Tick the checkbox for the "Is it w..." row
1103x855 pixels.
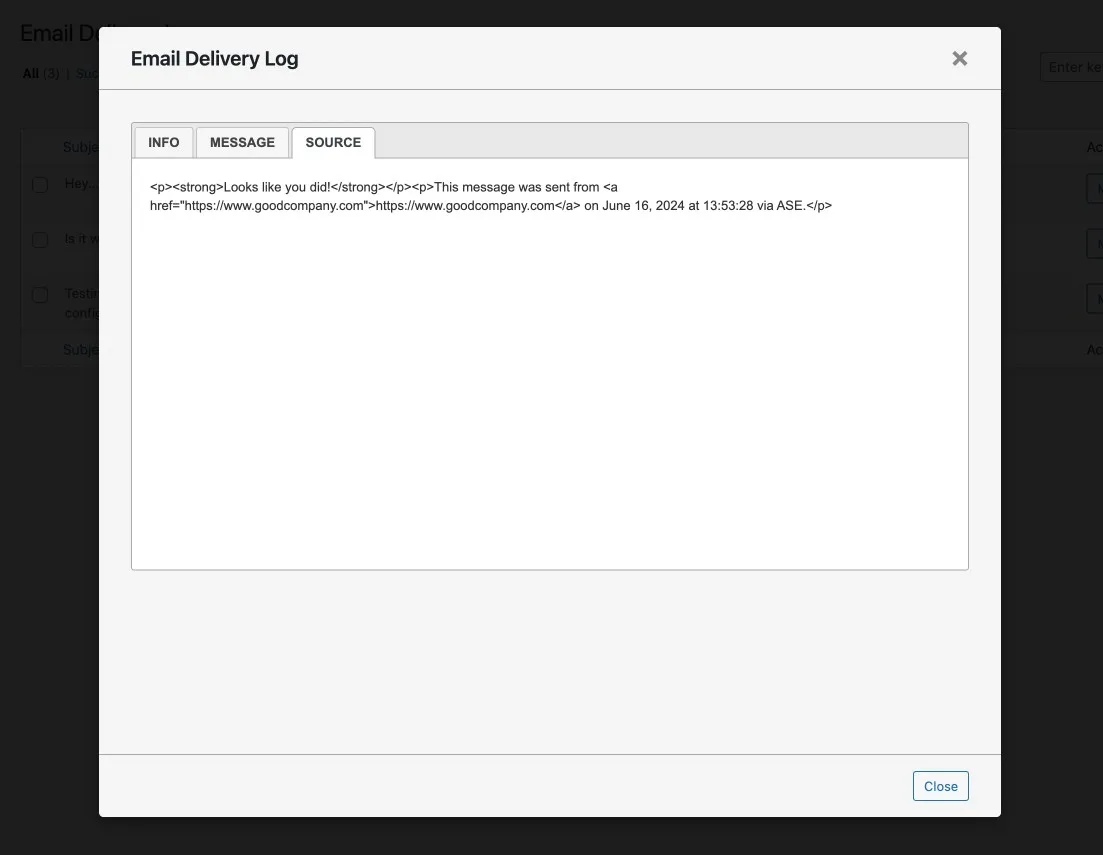(x=40, y=239)
